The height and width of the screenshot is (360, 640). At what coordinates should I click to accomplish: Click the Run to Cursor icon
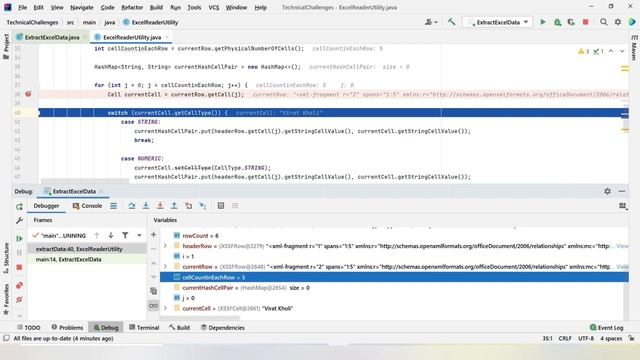[203, 206]
